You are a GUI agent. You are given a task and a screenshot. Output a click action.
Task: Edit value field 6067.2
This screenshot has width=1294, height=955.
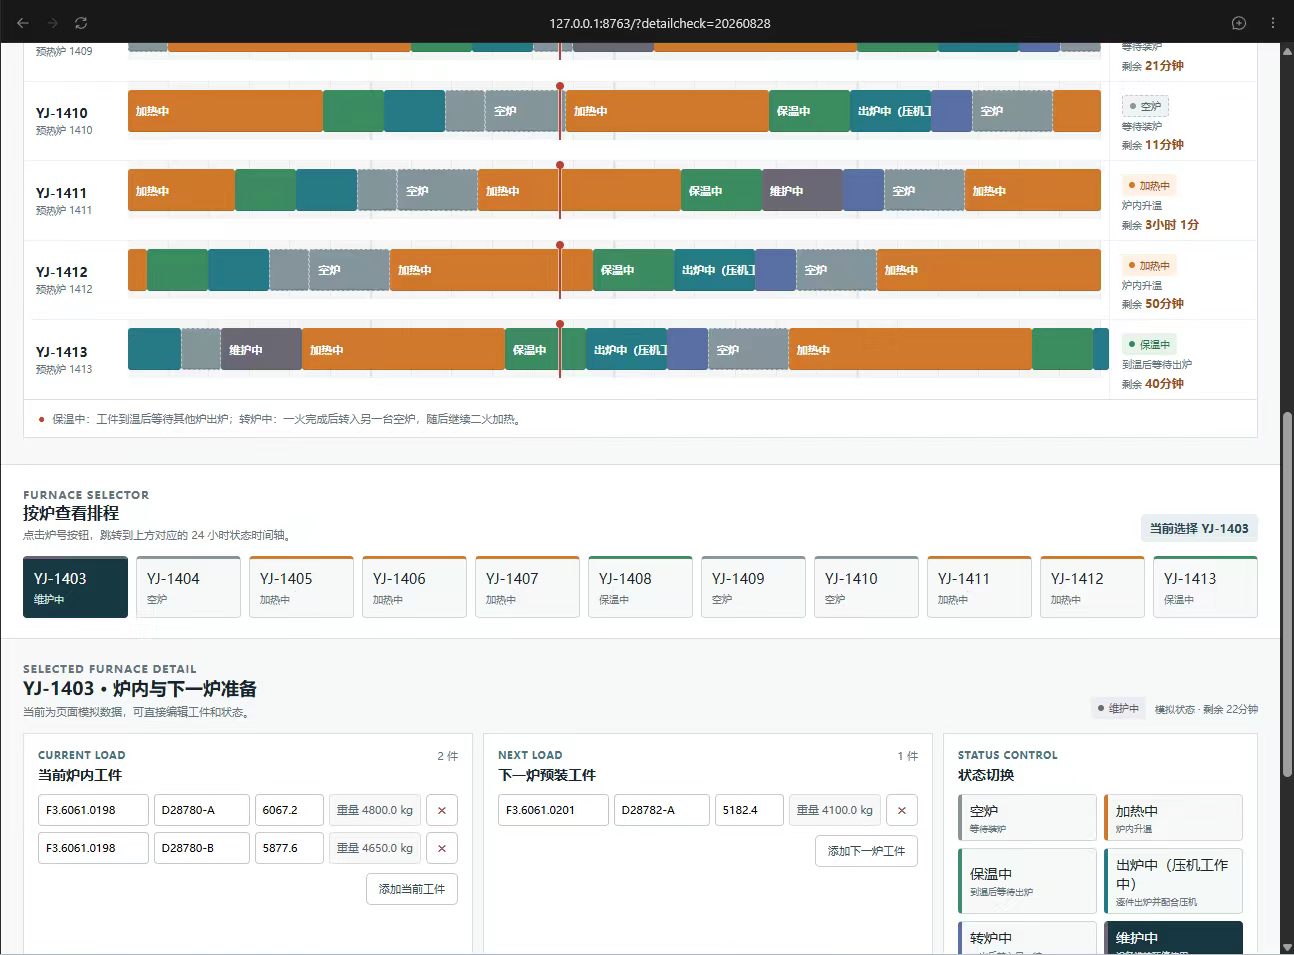[289, 810]
